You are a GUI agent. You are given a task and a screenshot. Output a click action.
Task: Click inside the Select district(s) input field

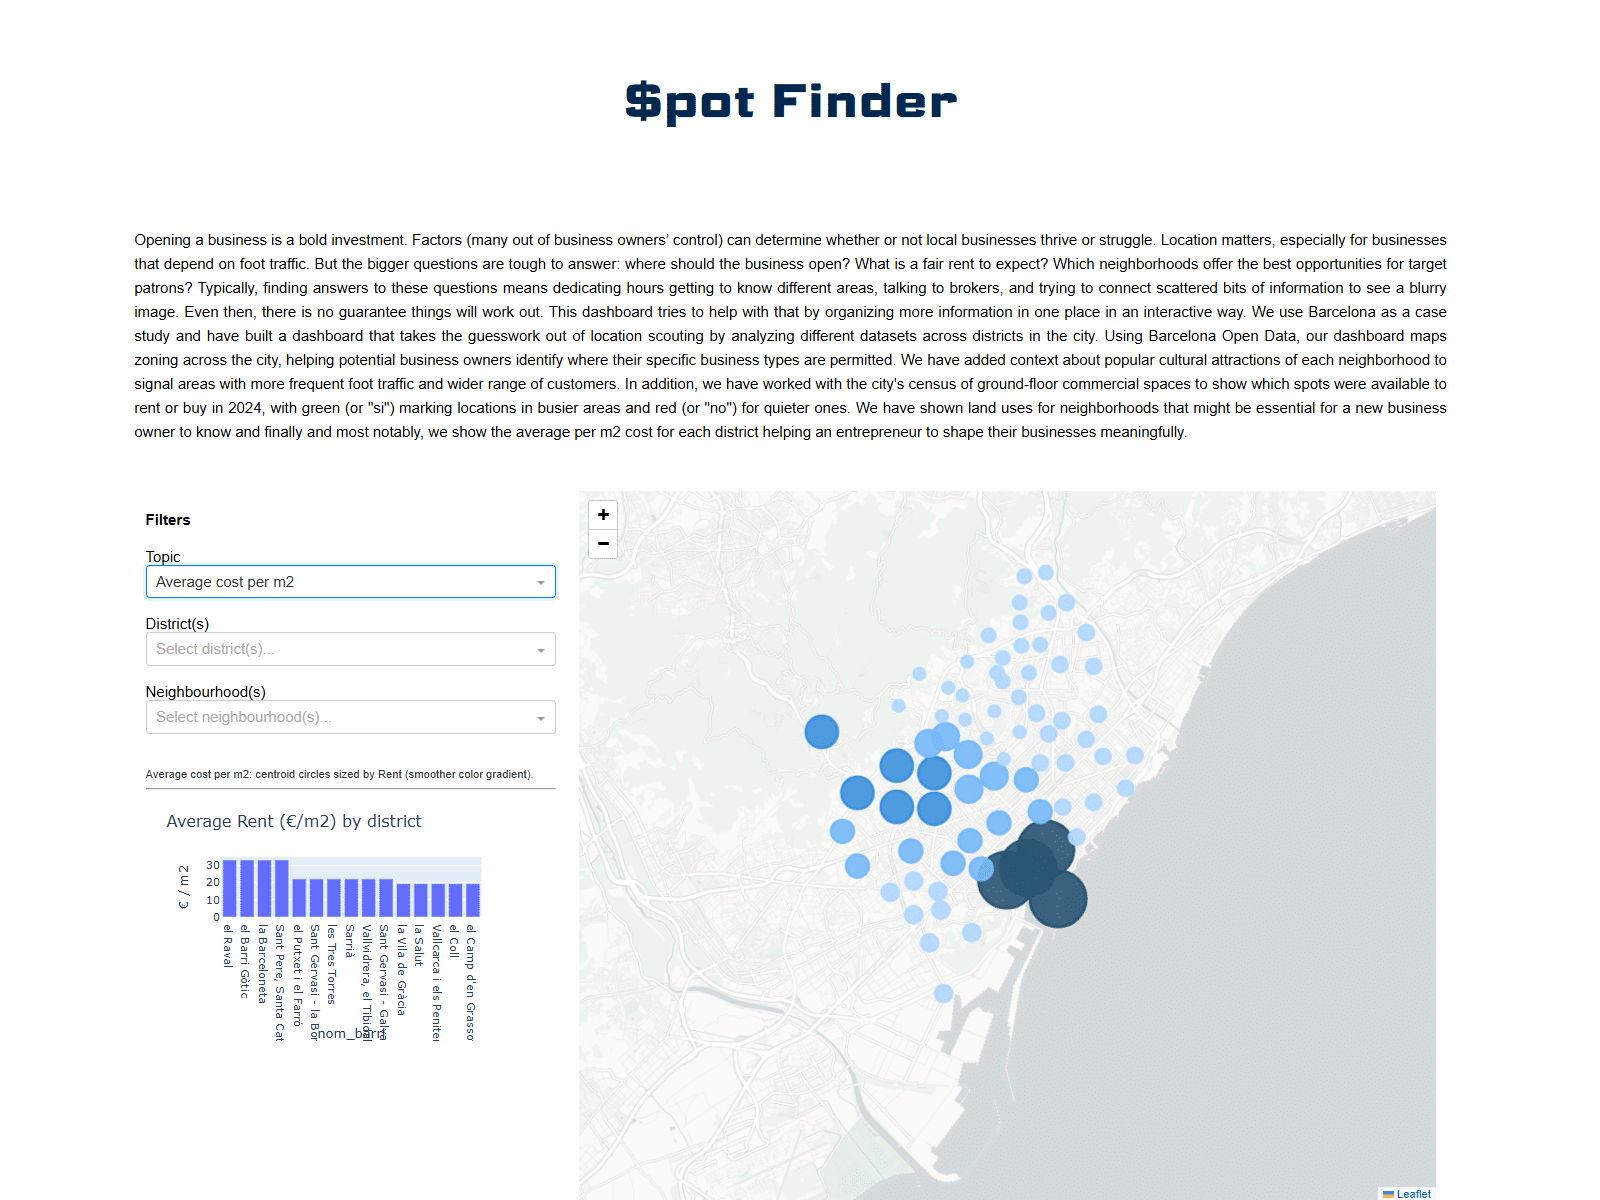[x=330, y=649]
